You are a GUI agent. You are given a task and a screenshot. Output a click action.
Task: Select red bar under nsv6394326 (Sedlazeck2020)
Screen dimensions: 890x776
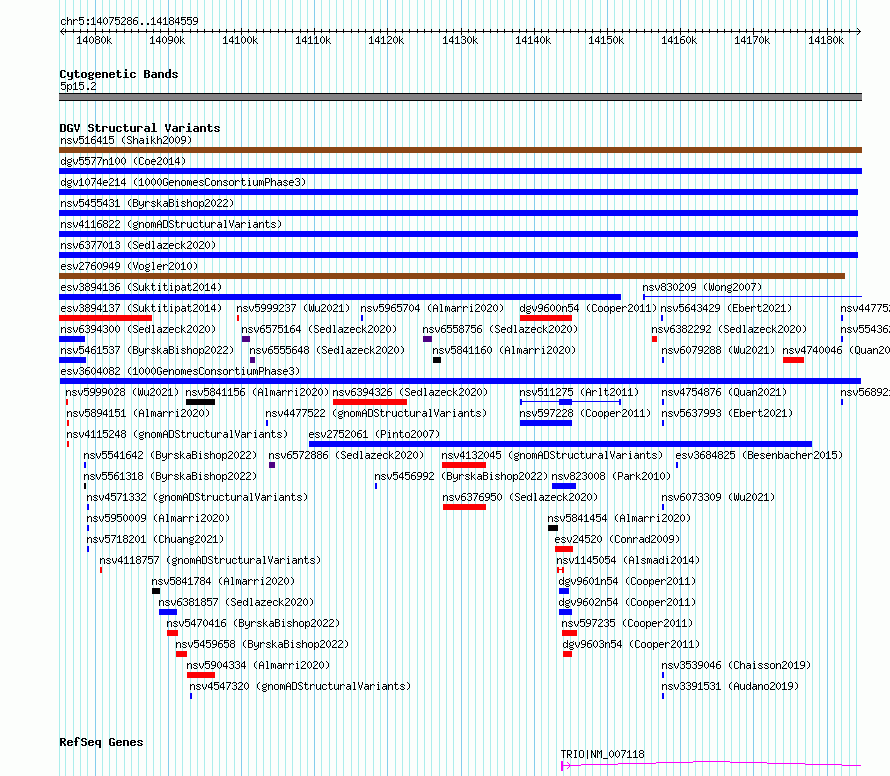[x=370, y=402]
